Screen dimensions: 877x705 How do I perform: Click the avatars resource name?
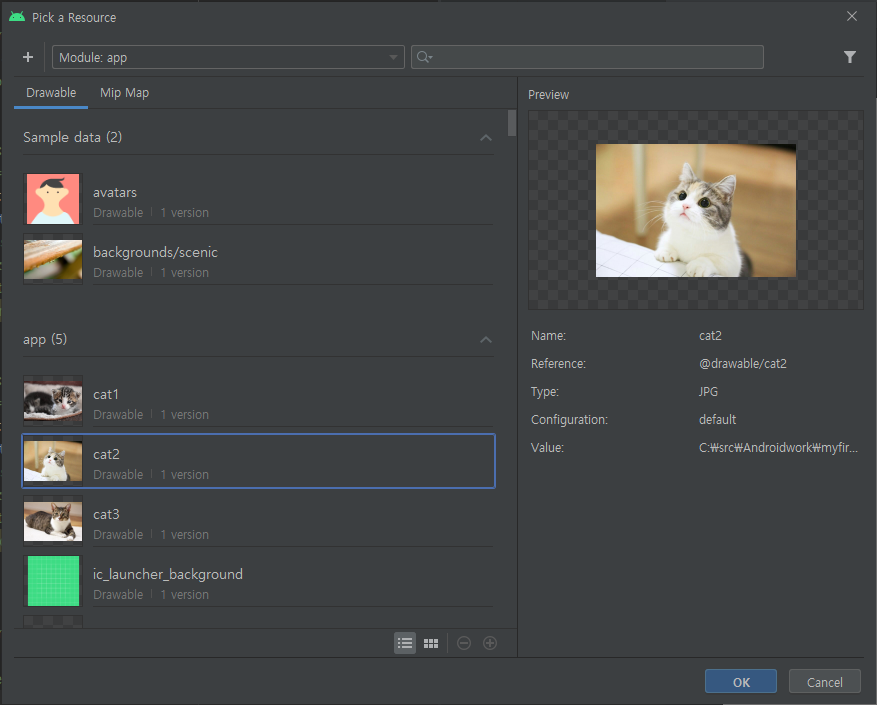coord(115,192)
